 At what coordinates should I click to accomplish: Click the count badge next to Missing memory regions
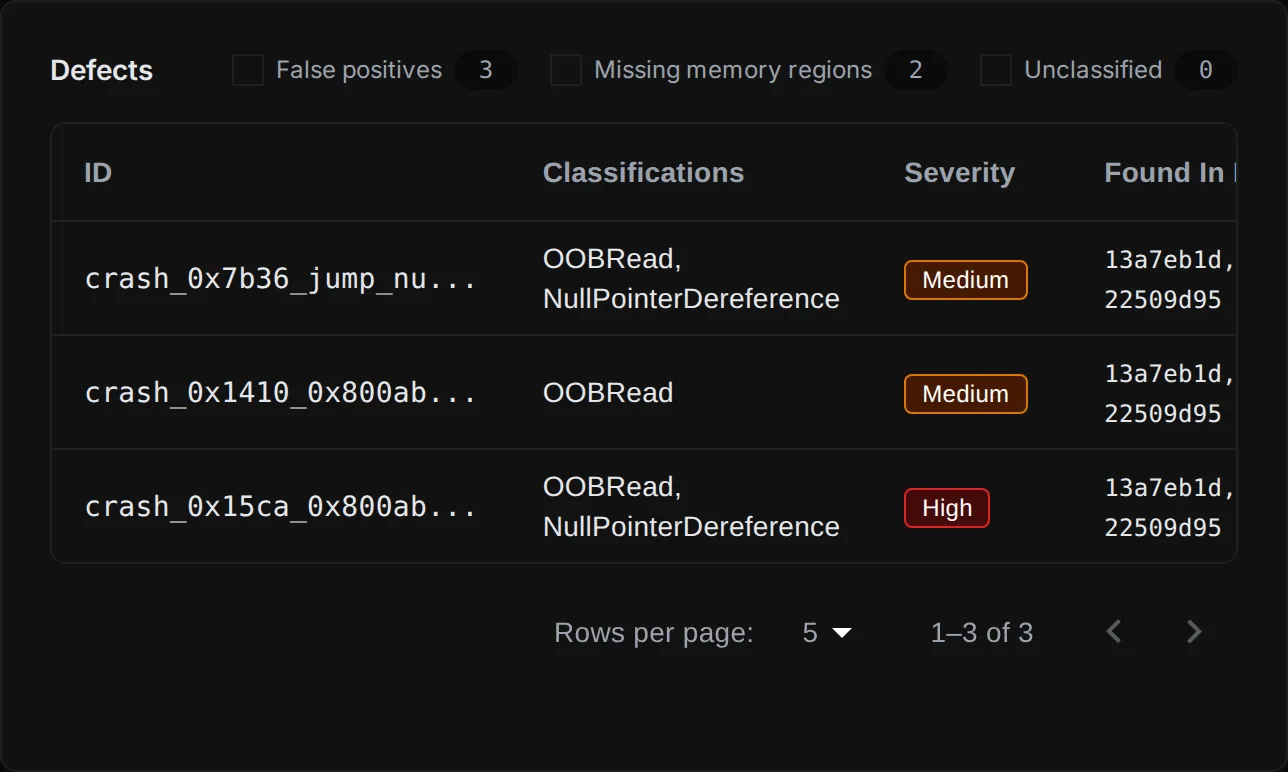(x=916, y=70)
